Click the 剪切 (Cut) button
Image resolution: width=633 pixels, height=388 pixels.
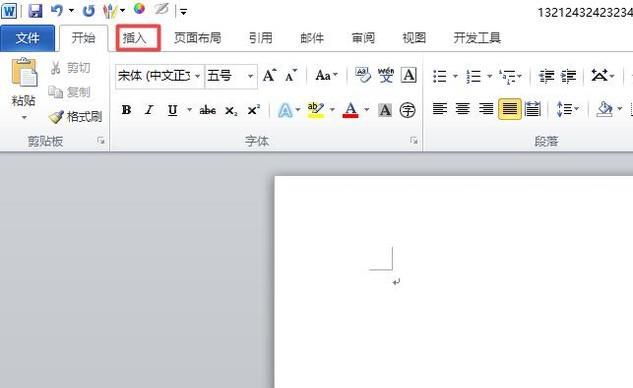[70, 68]
